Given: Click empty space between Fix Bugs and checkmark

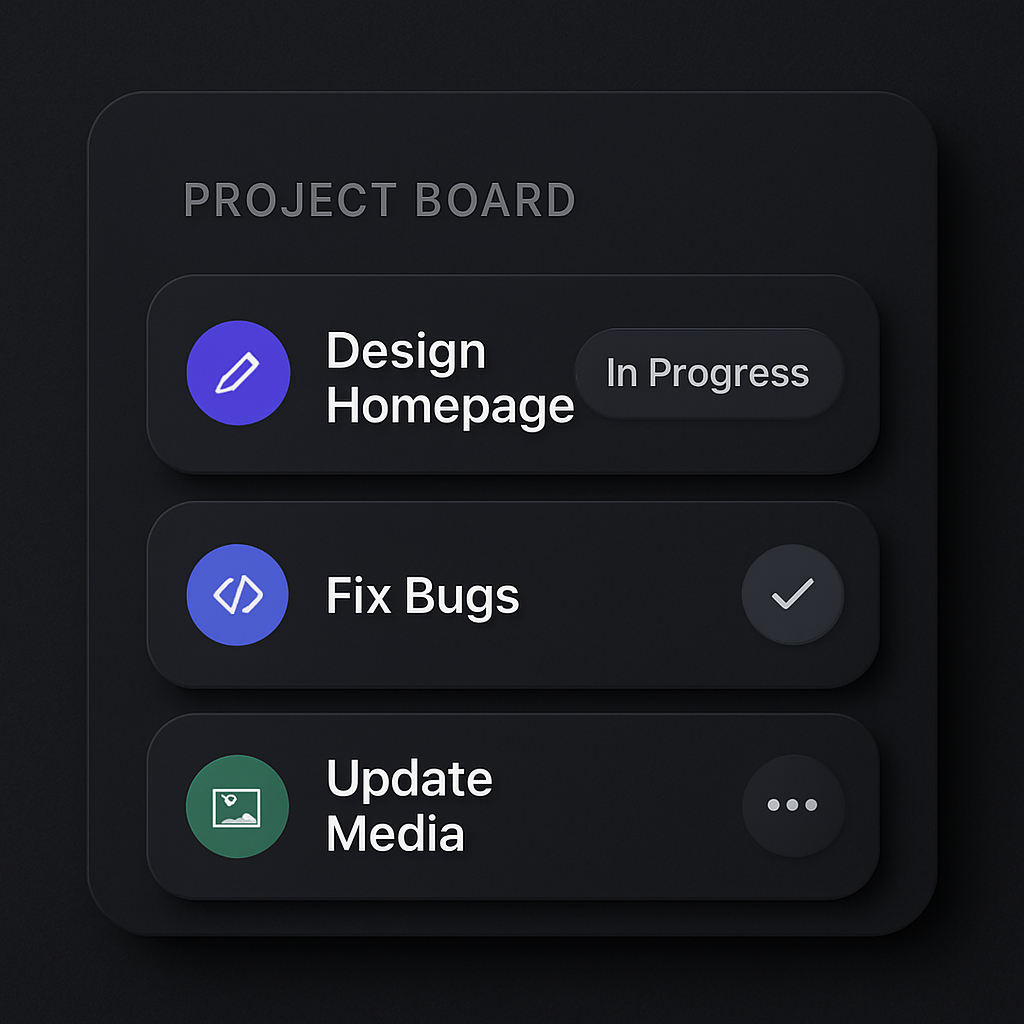Looking at the screenshot, I should click(630, 596).
